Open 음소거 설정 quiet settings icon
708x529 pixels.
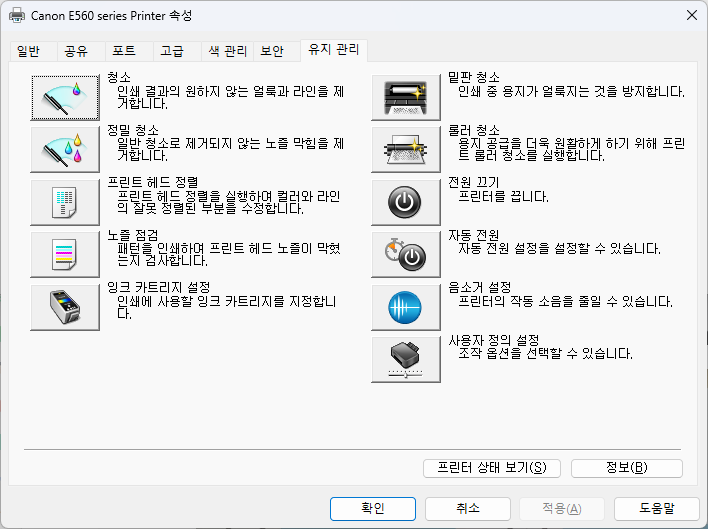tap(405, 307)
